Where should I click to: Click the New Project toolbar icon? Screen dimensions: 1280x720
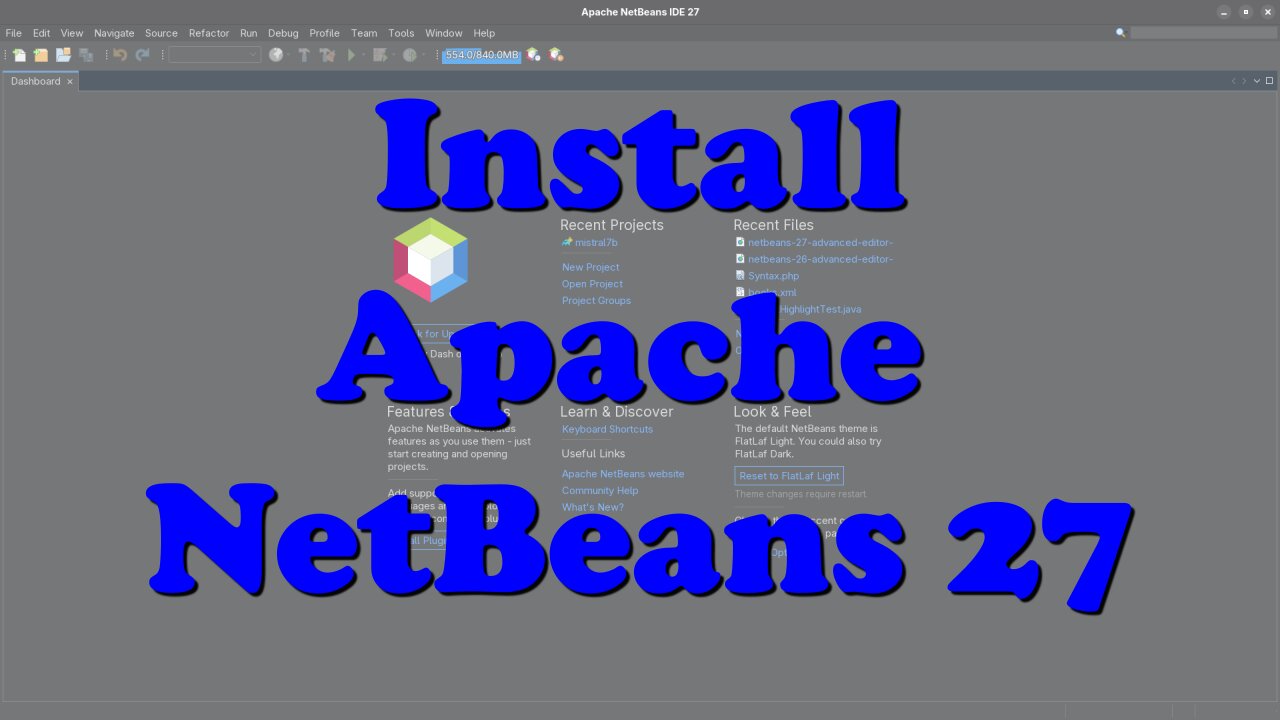point(41,55)
